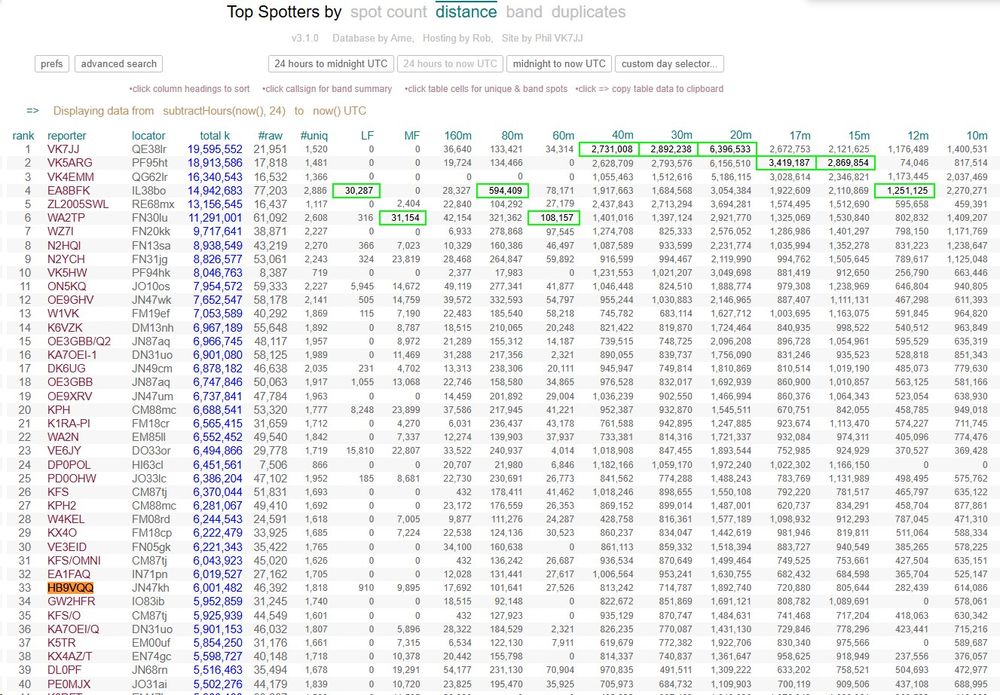Click the advanced search button
This screenshot has width=1000, height=695.
(119, 64)
